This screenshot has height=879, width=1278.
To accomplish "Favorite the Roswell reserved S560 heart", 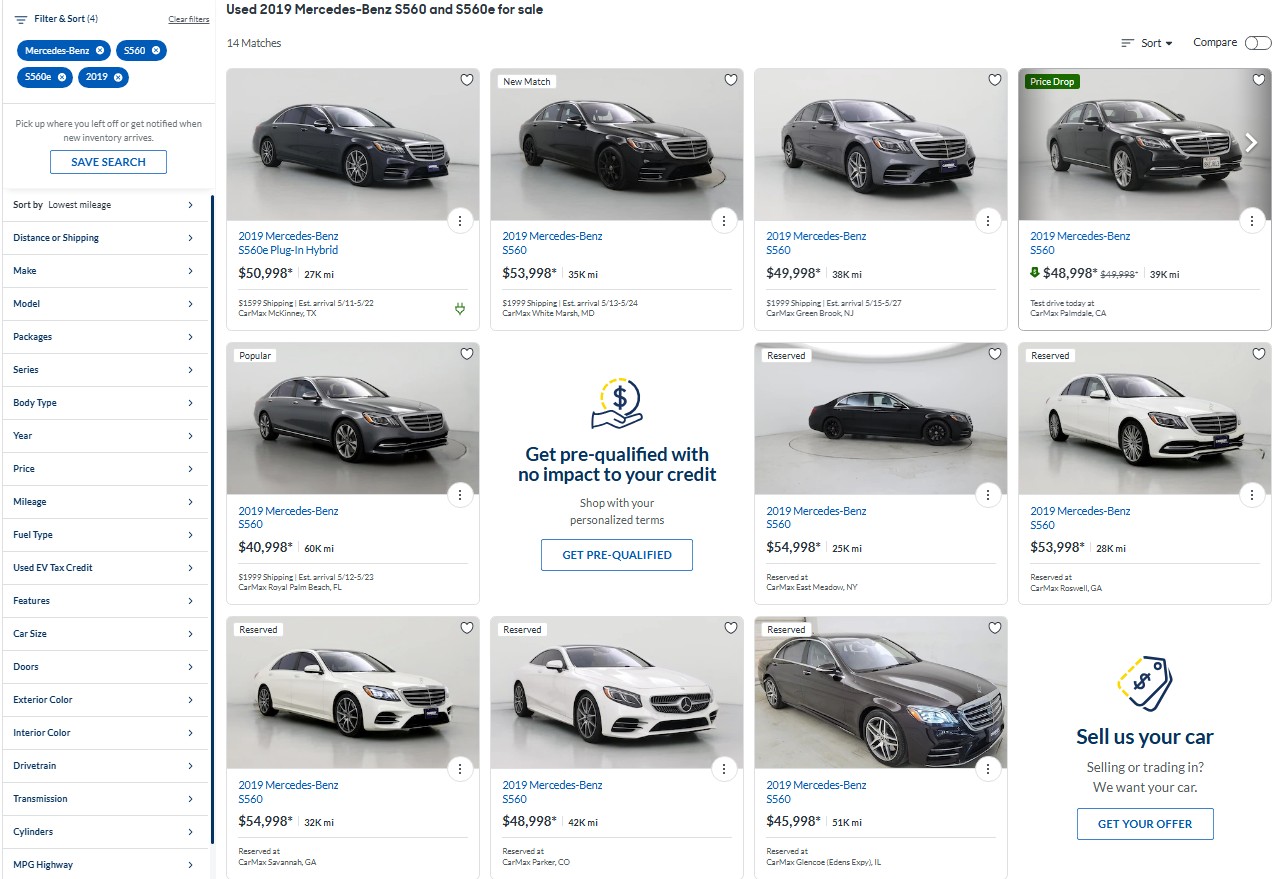I will click(x=1258, y=354).
